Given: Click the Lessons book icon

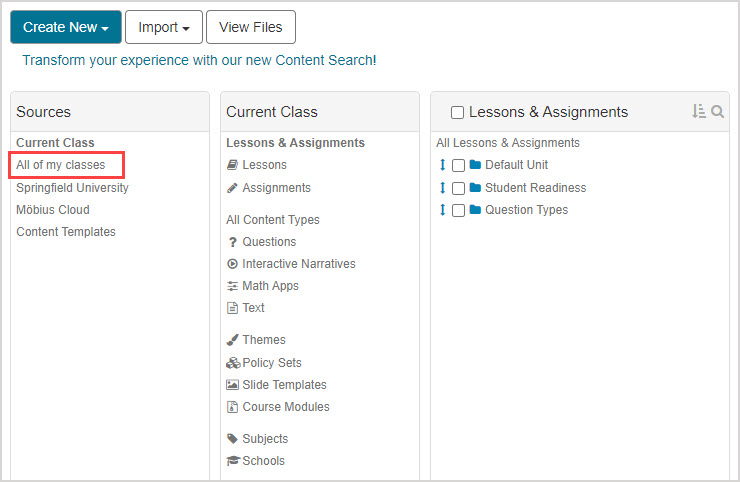Looking at the screenshot, I should click(x=233, y=165).
